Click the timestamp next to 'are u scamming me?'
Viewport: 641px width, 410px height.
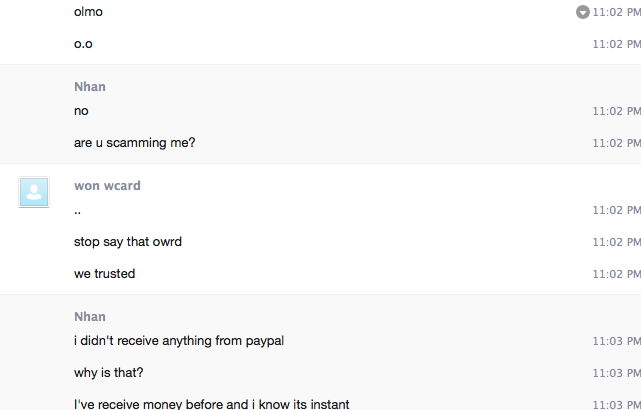pos(616,143)
